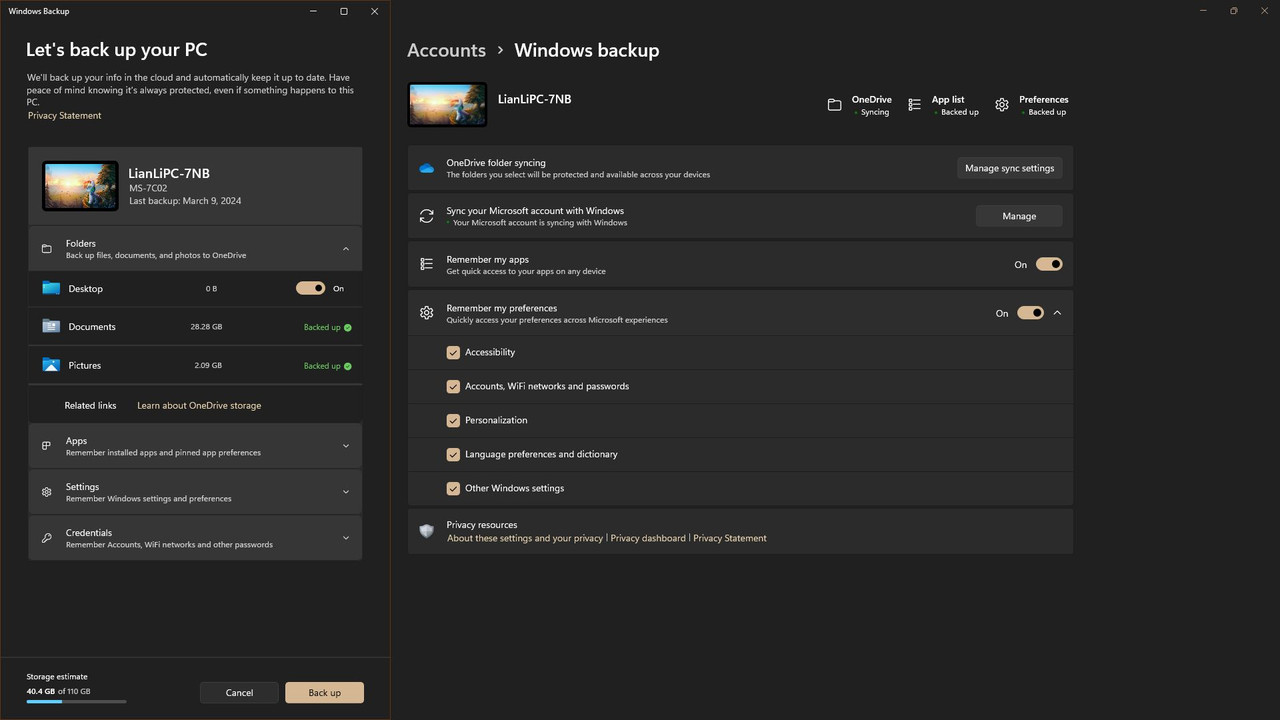Open Learn about OneDrive storage link
The image size is (1280, 720).
pyautogui.click(x=199, y=406)
